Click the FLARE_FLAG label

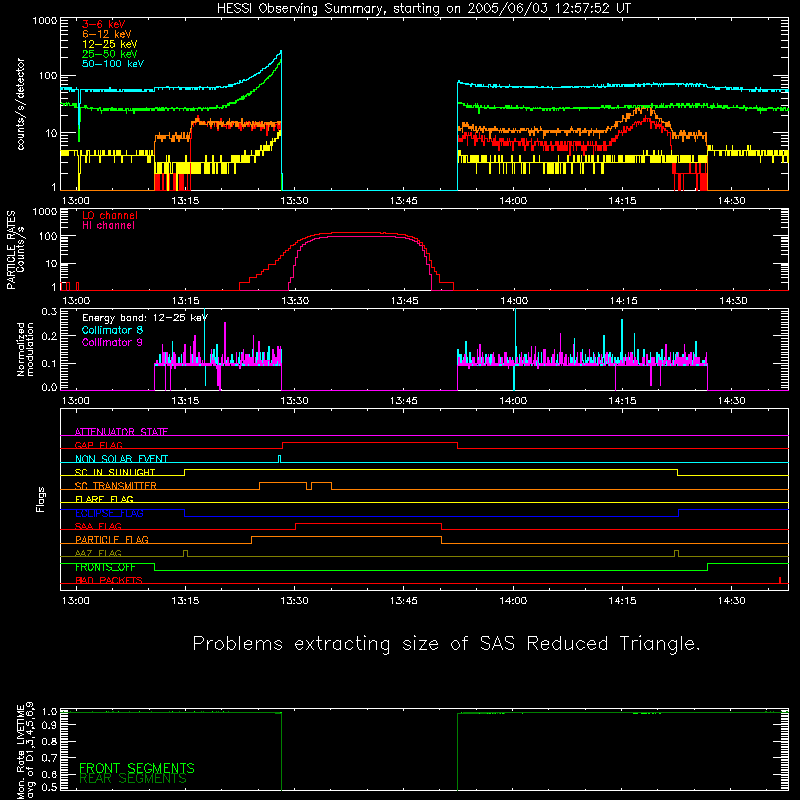104,499
